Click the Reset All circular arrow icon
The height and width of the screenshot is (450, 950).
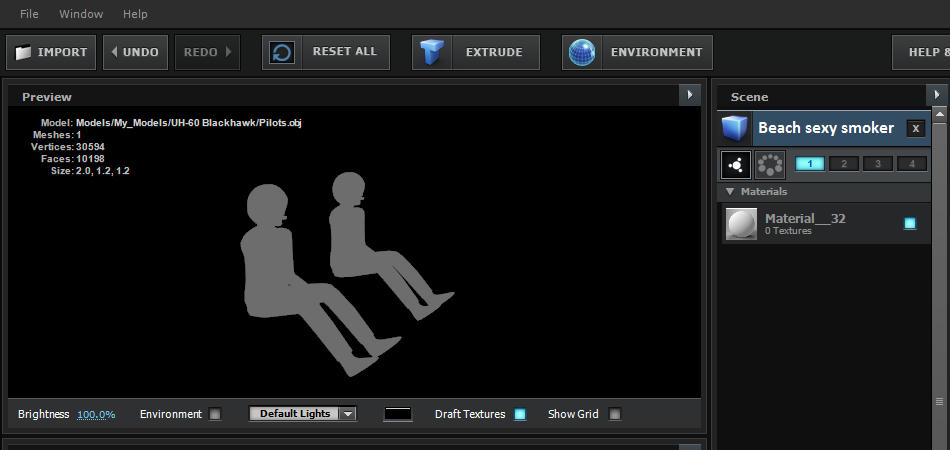[x=282, y=52]
